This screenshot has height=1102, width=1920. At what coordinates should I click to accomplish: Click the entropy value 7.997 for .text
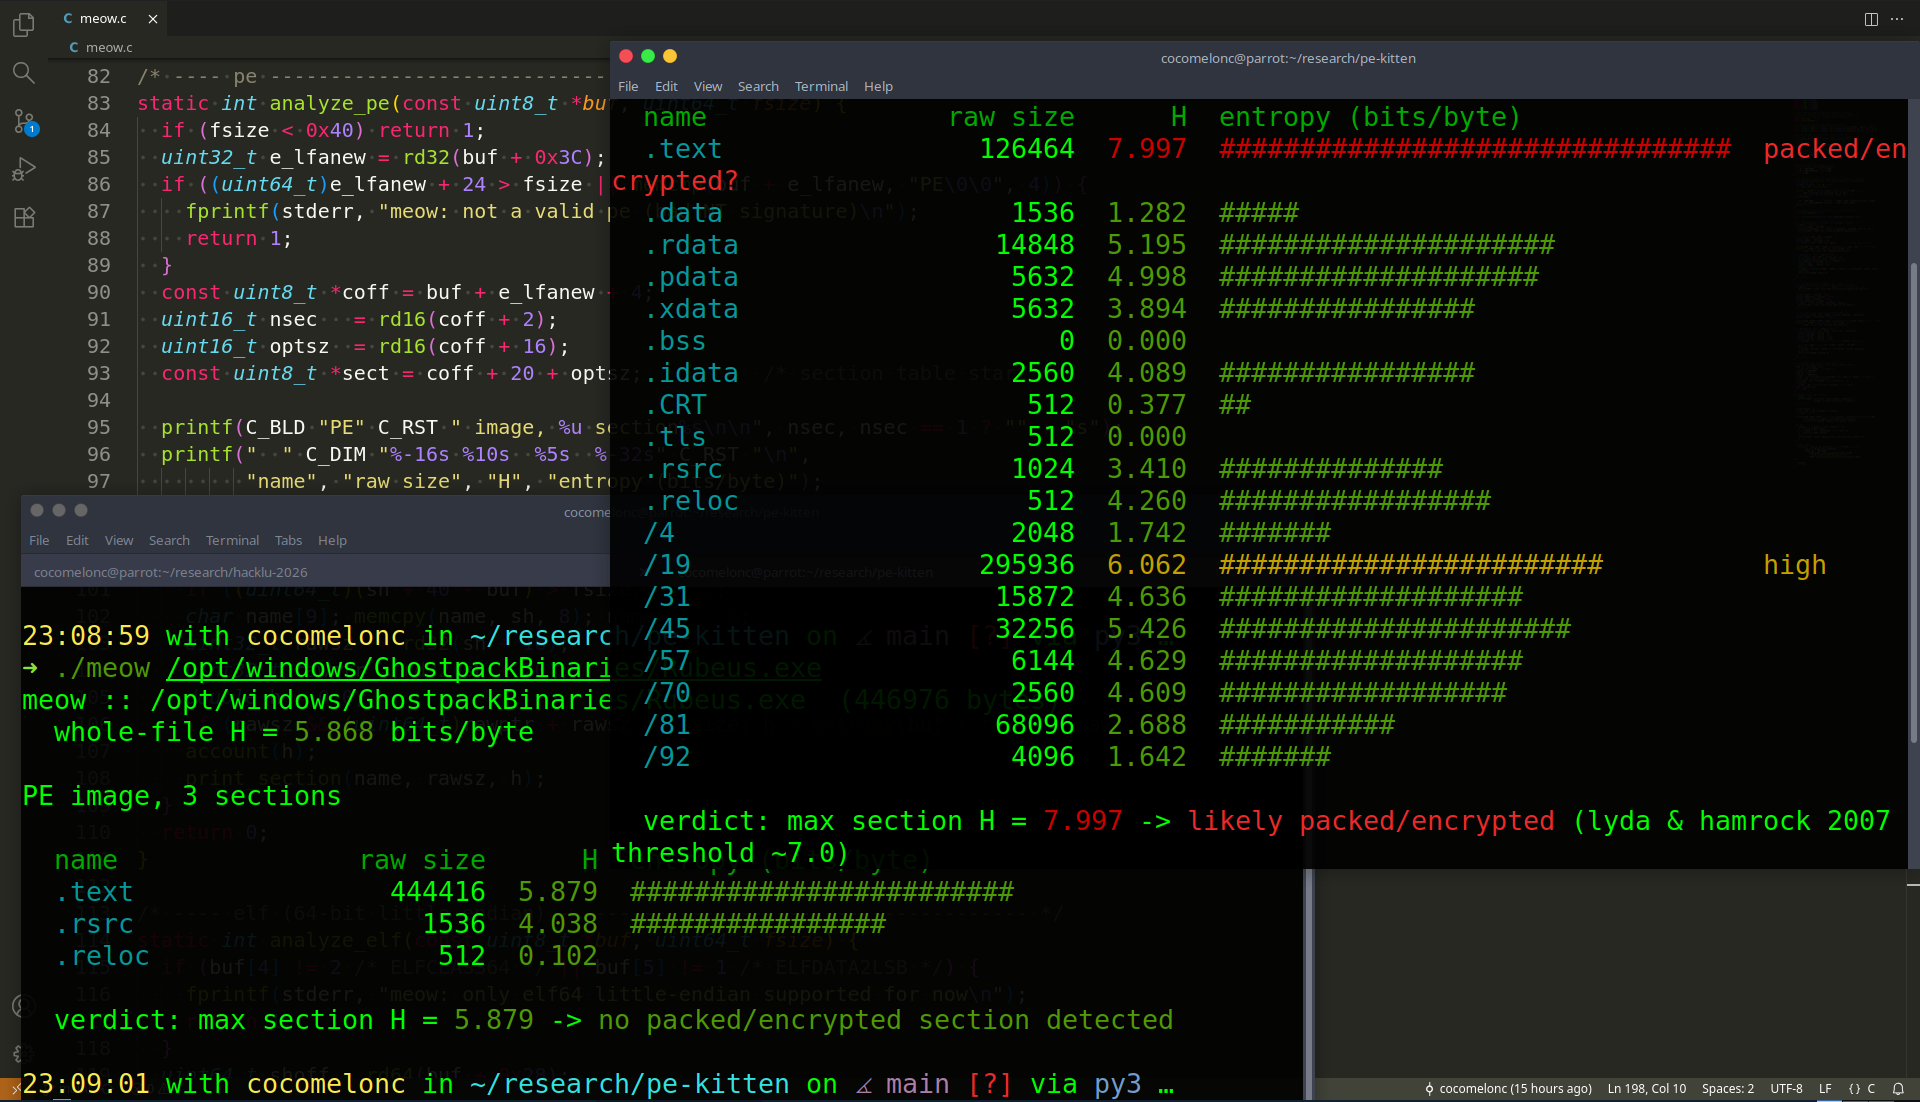point(1146,149)
